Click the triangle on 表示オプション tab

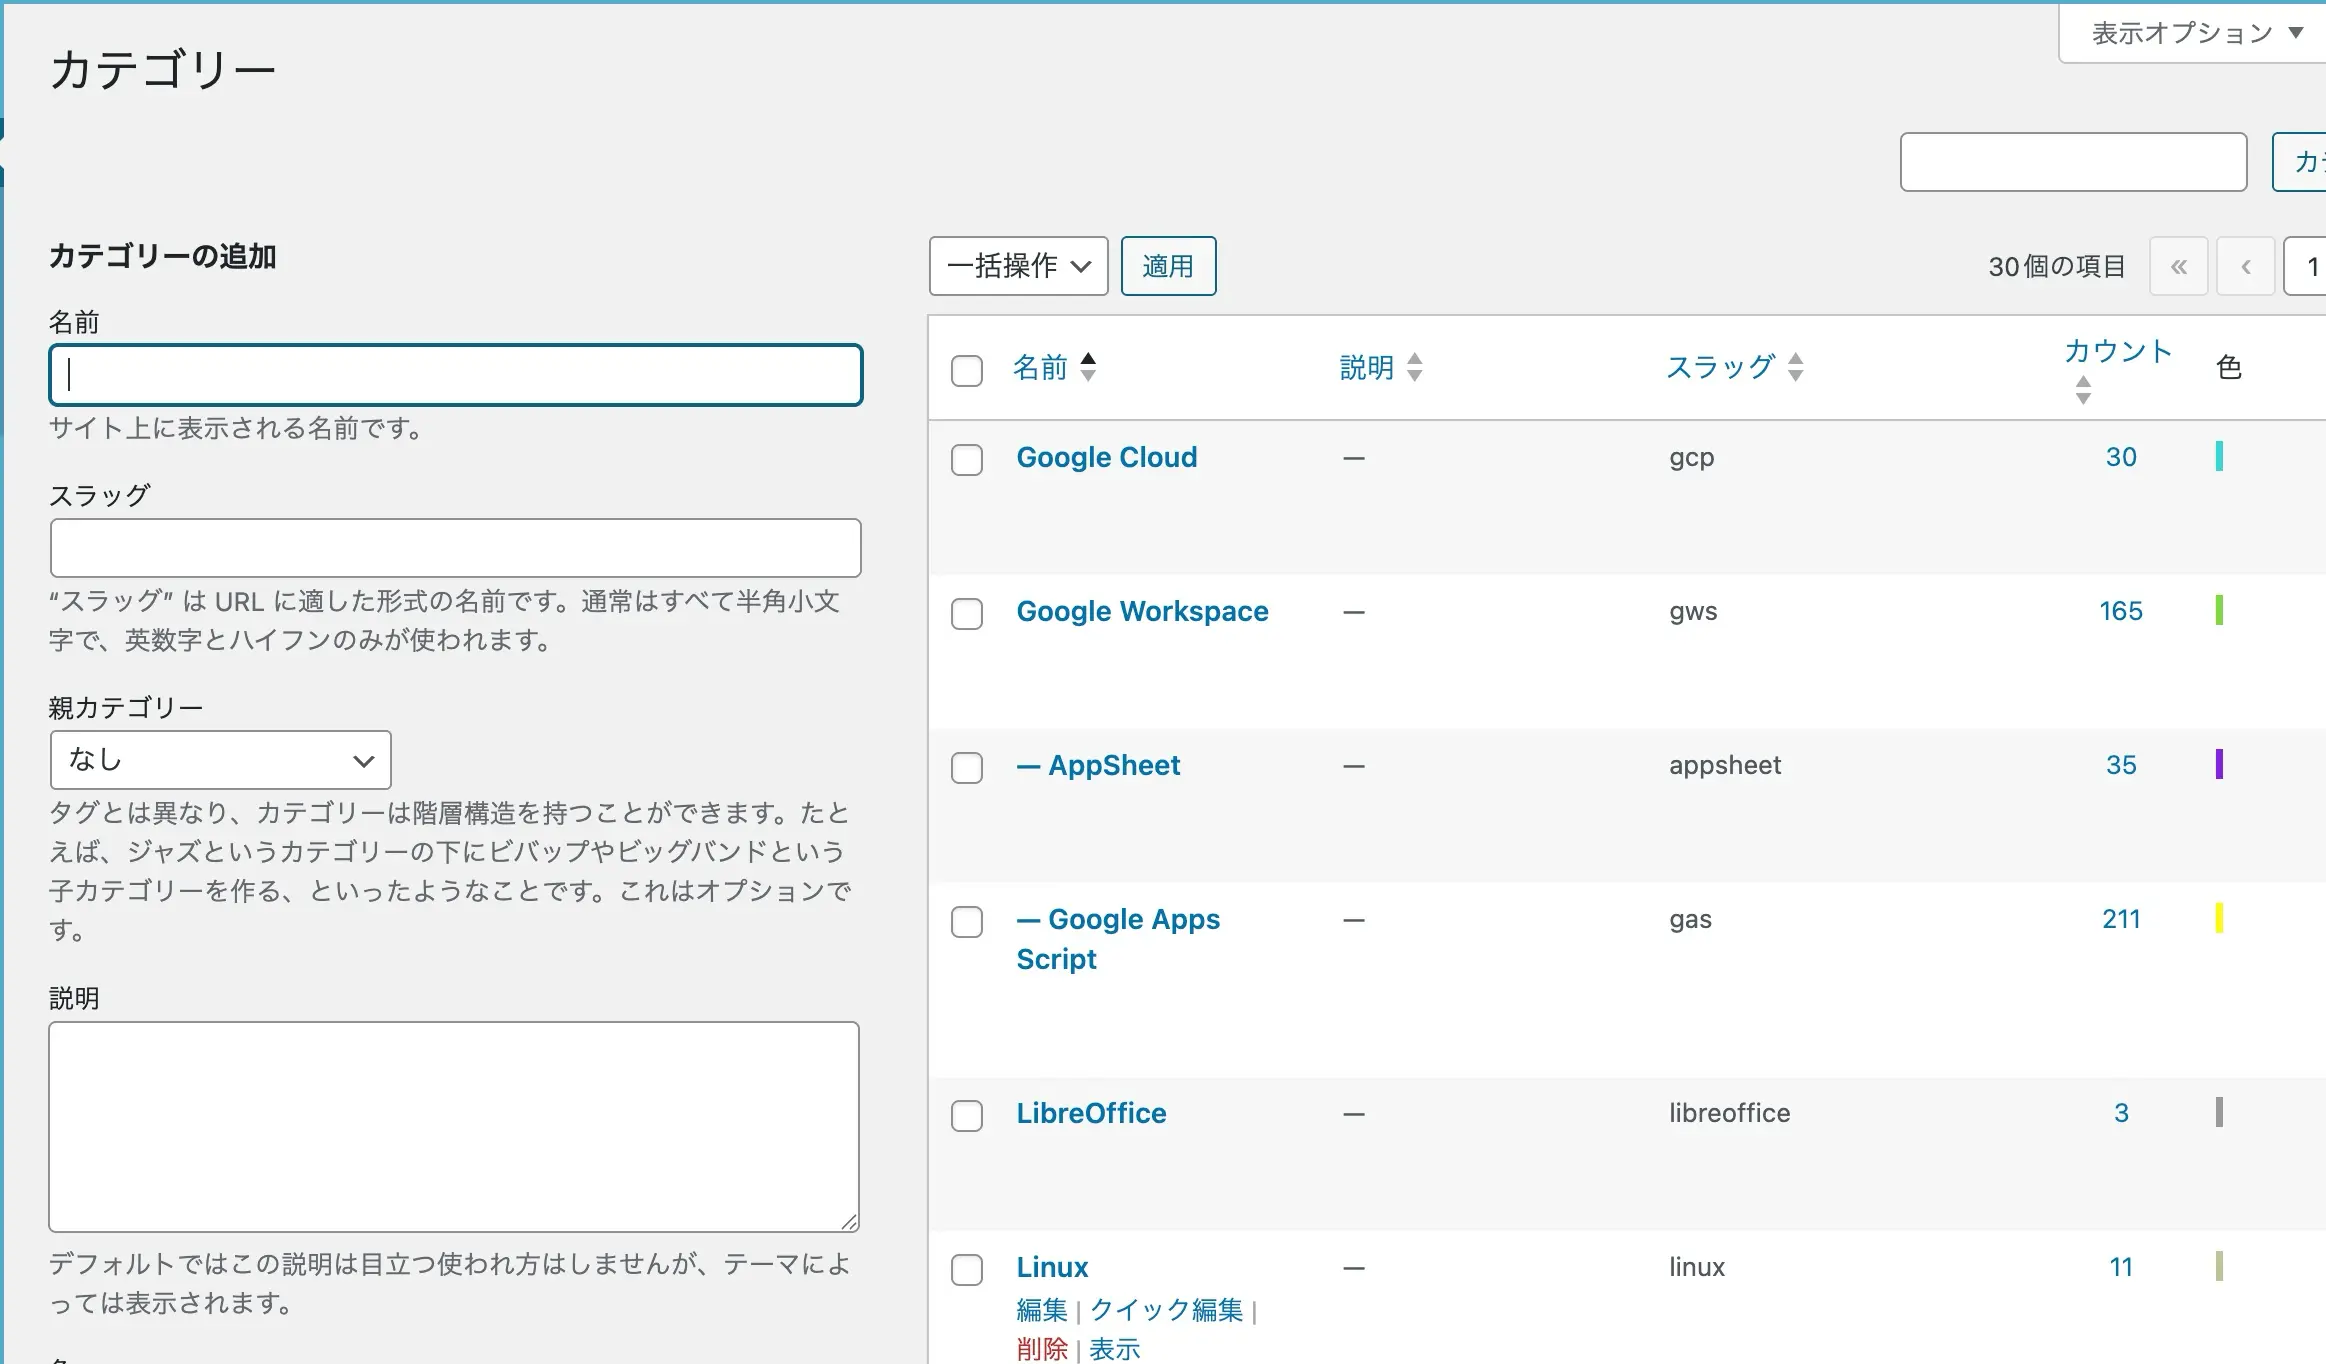tap(2296, 33)
